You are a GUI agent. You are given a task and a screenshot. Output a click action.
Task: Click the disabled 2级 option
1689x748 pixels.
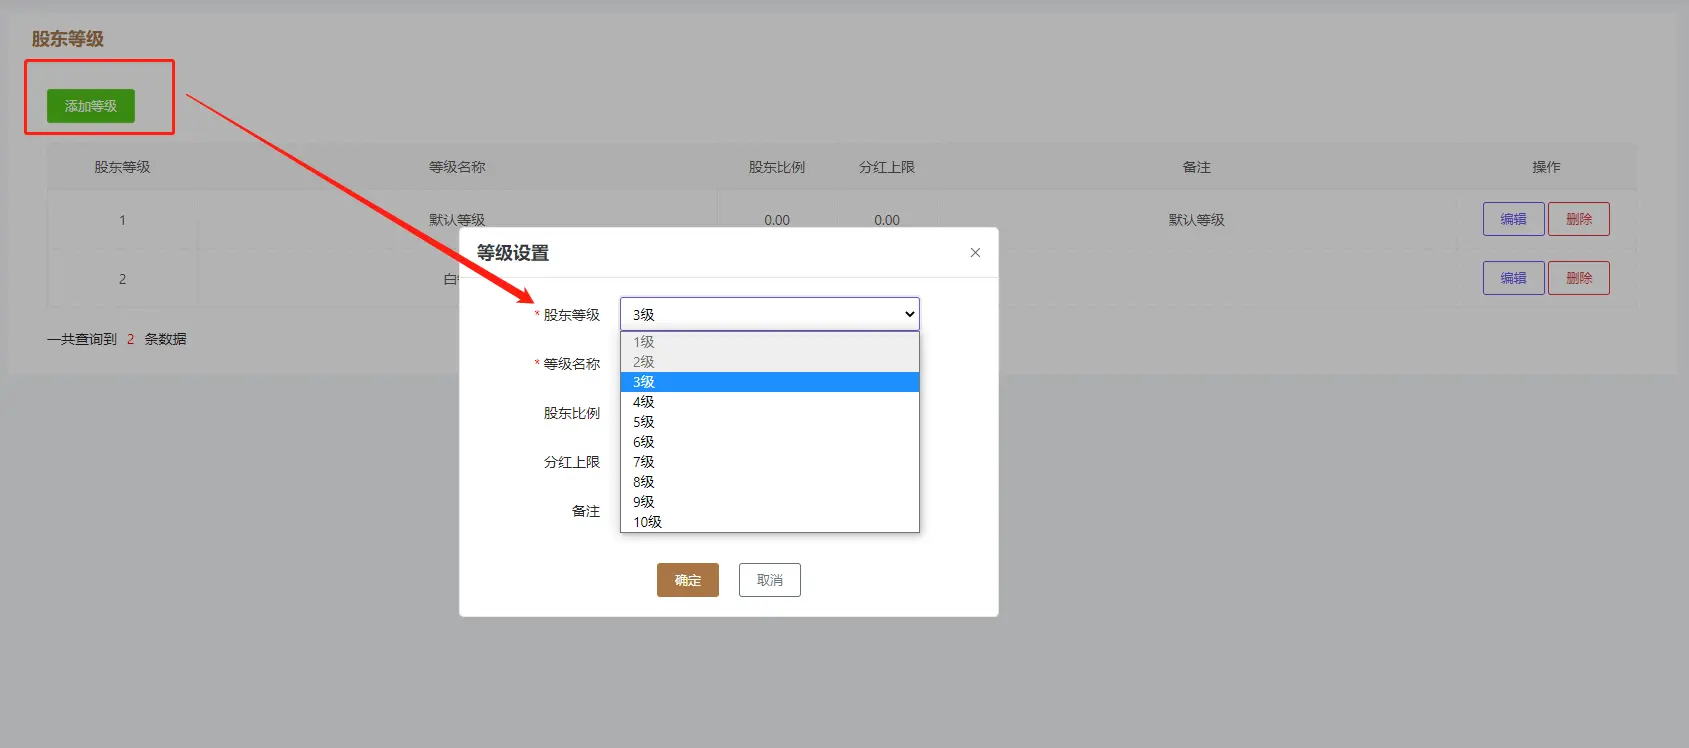pyautogui.click(x=769, y=362)
